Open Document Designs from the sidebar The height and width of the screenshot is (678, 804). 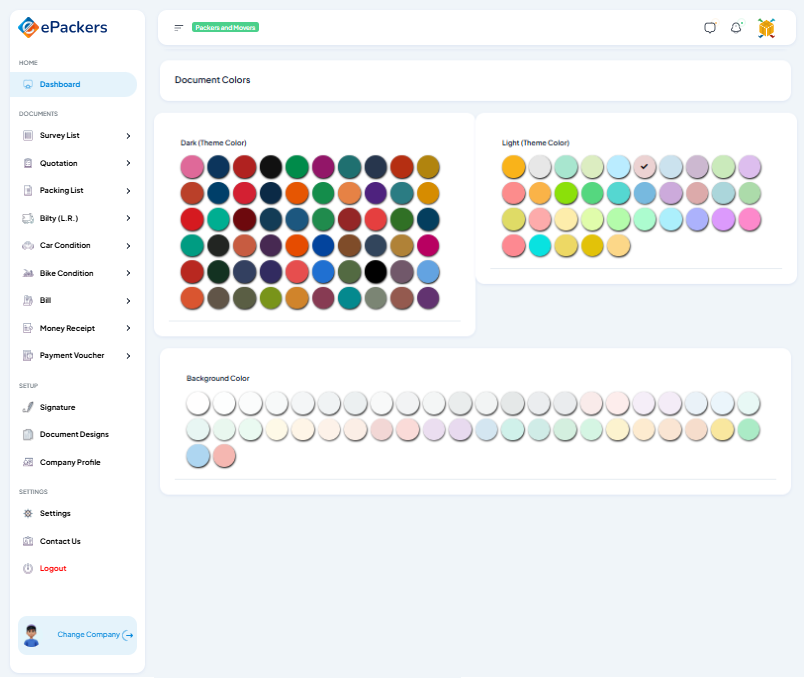point(74,434)
